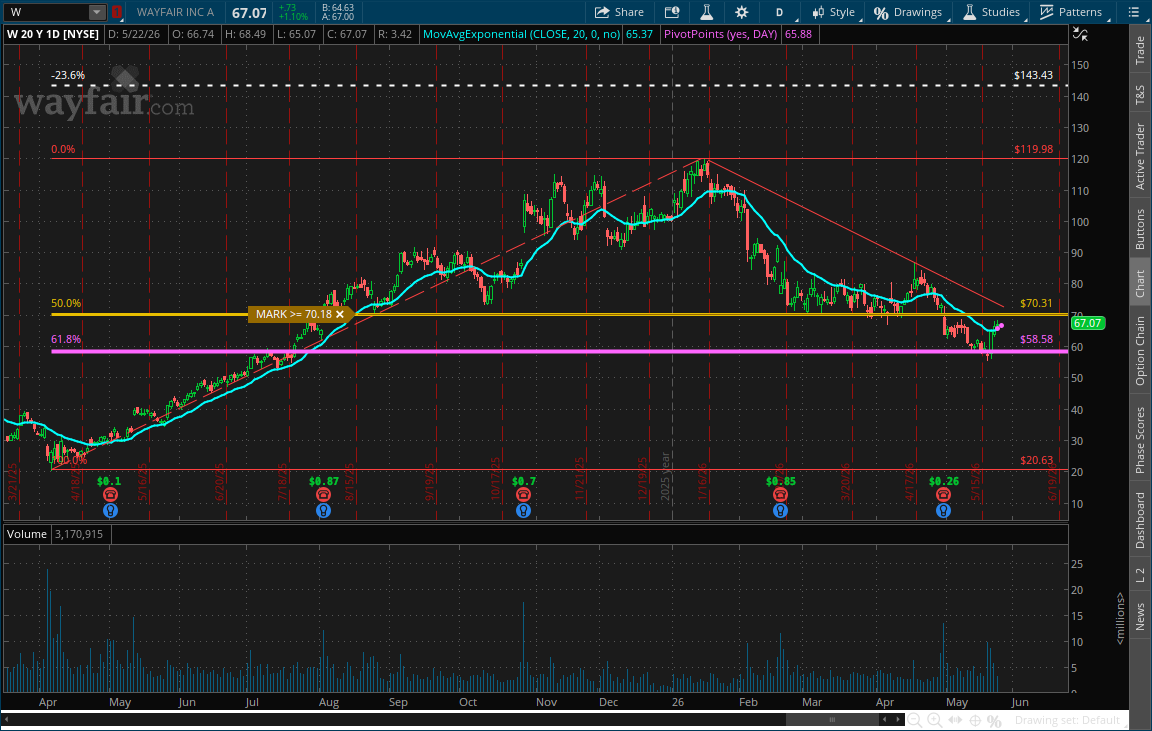Viewport: 1152px width, 731px height.
Task: Open the D timeframe dropdown
Action: 781,12
